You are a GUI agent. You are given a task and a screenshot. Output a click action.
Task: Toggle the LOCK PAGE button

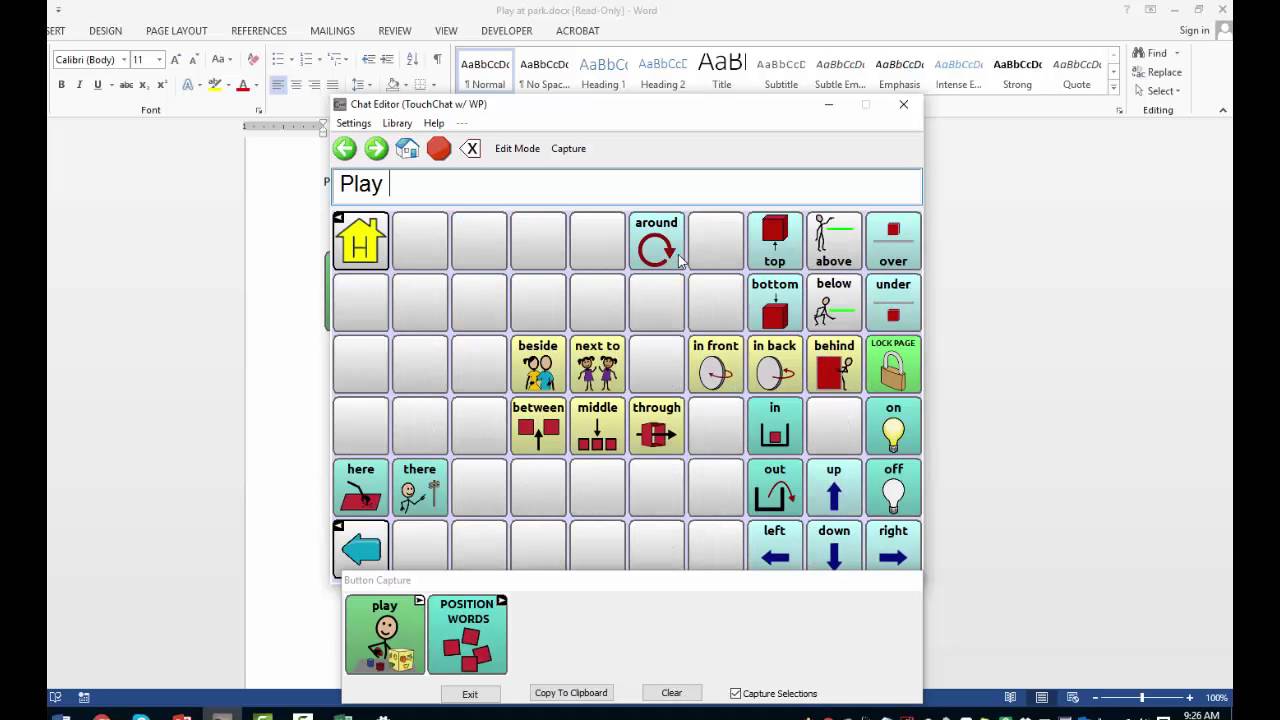[893, 365]
